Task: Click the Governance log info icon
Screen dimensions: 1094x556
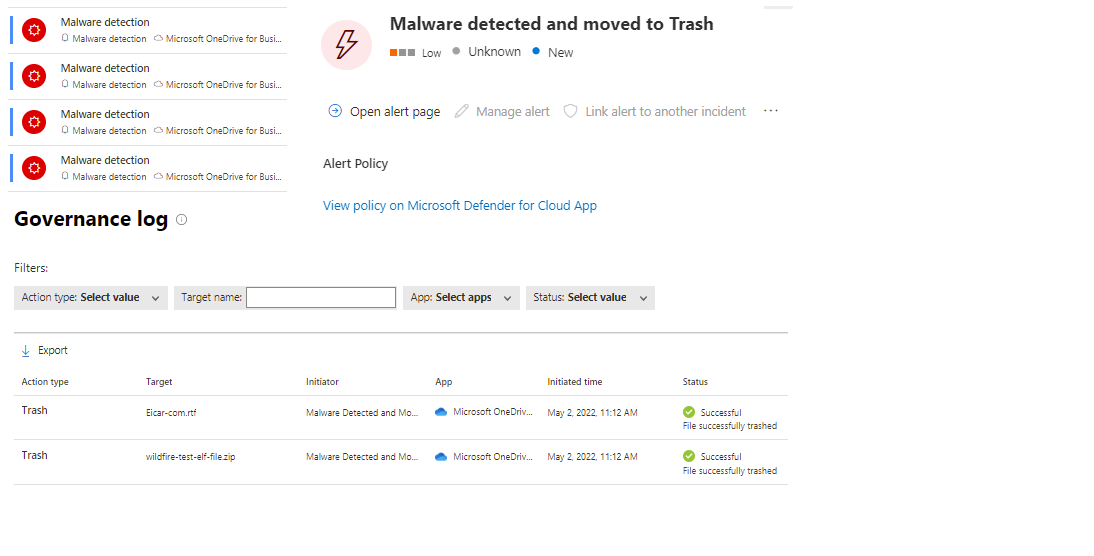Action: (x=181, y=220)
